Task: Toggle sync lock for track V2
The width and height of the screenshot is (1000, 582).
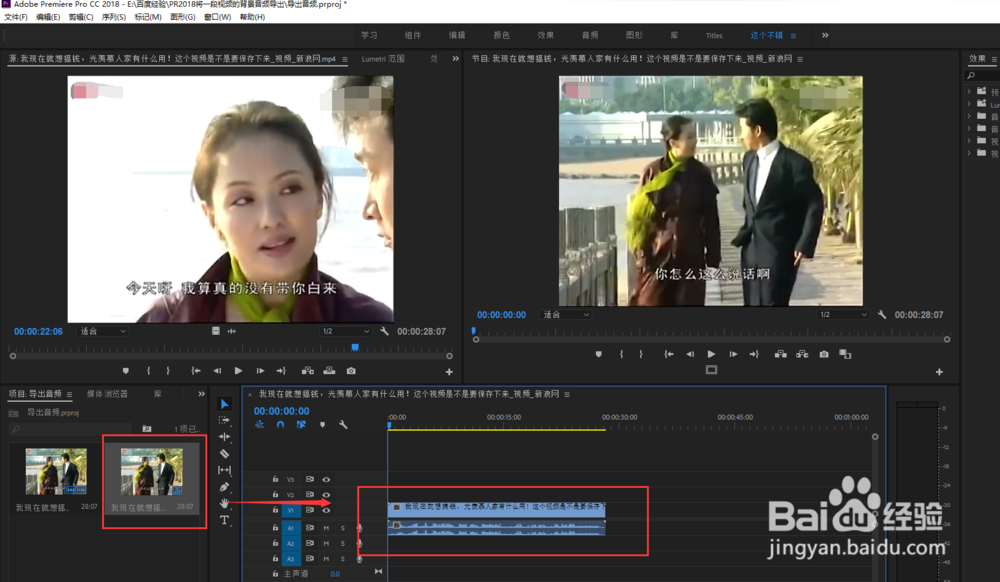Action: pos(309,495)
